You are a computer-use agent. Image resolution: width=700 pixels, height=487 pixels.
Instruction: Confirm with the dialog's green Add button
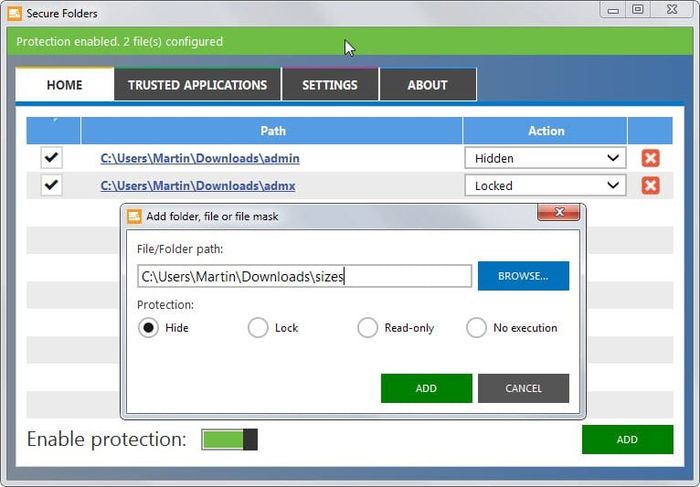(x=426, y=388)
